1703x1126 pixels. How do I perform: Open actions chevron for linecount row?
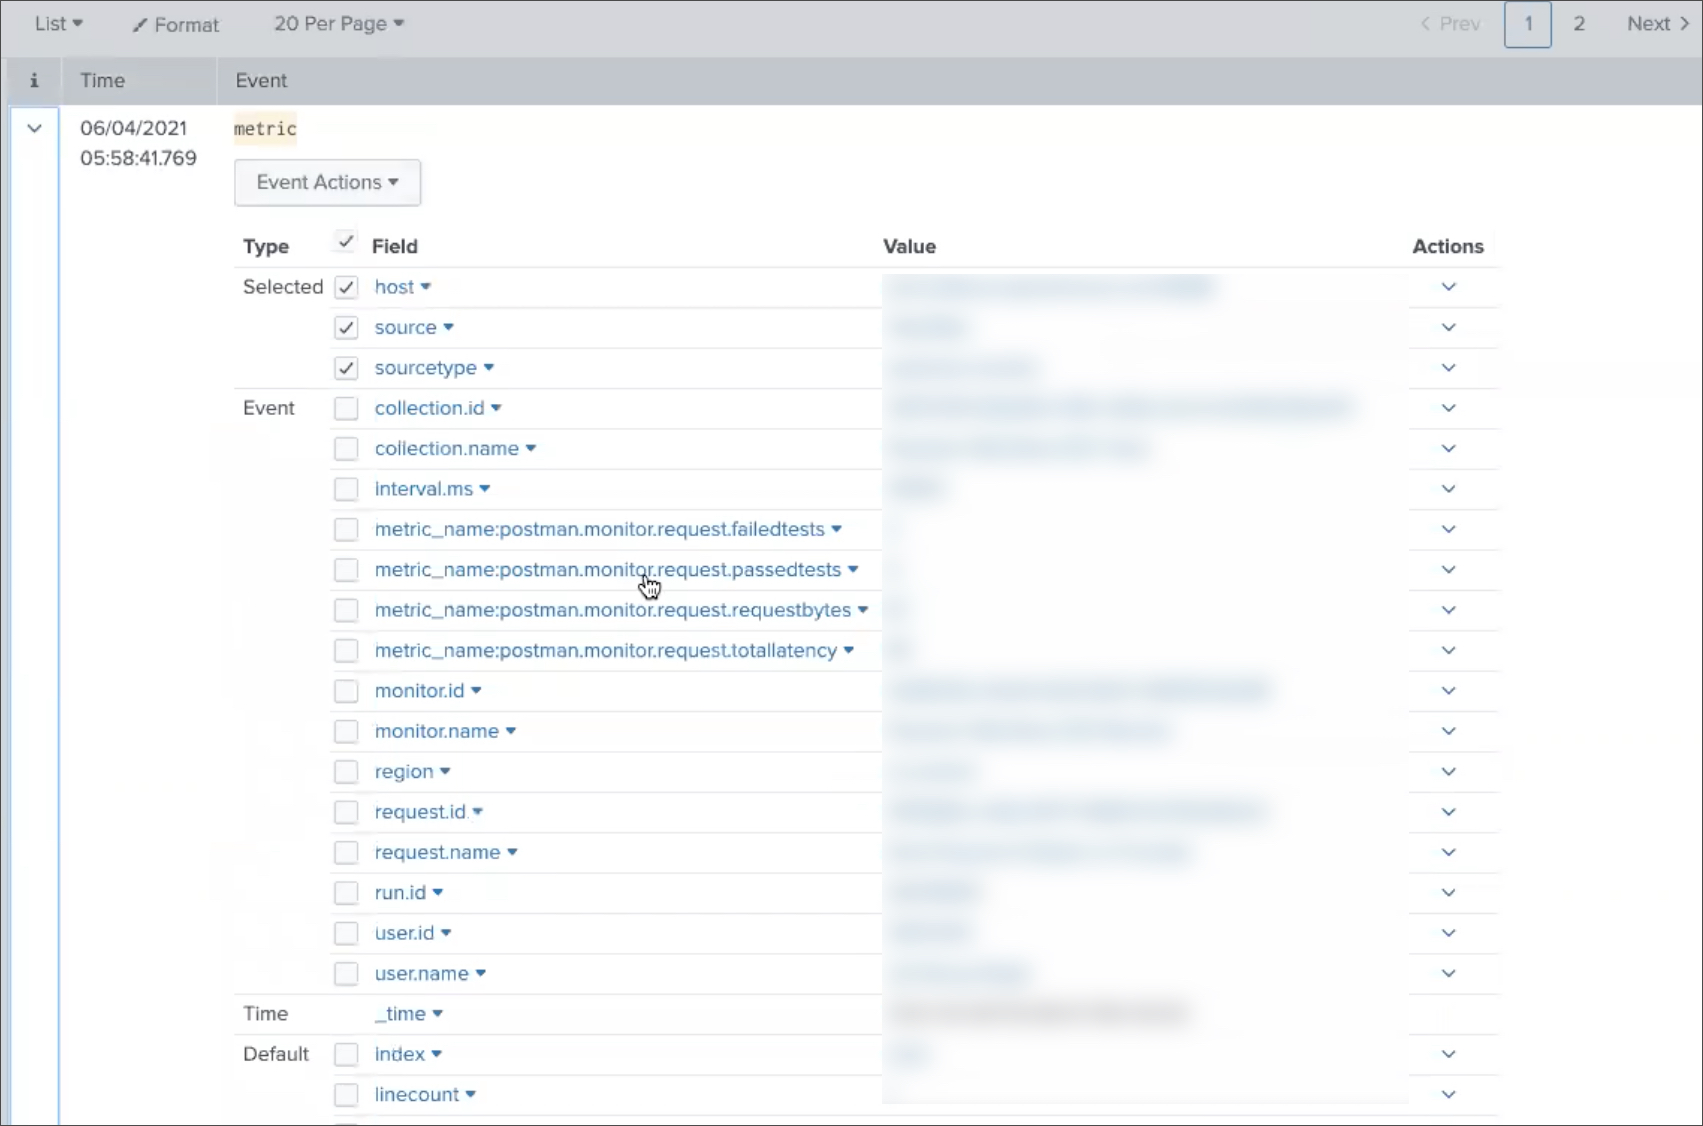[x=1448, y=1094]
